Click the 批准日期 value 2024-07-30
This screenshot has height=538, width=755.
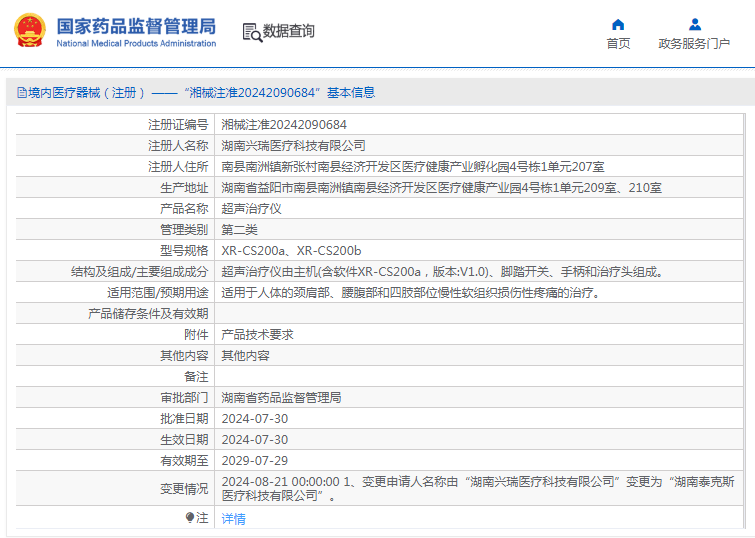255,419
